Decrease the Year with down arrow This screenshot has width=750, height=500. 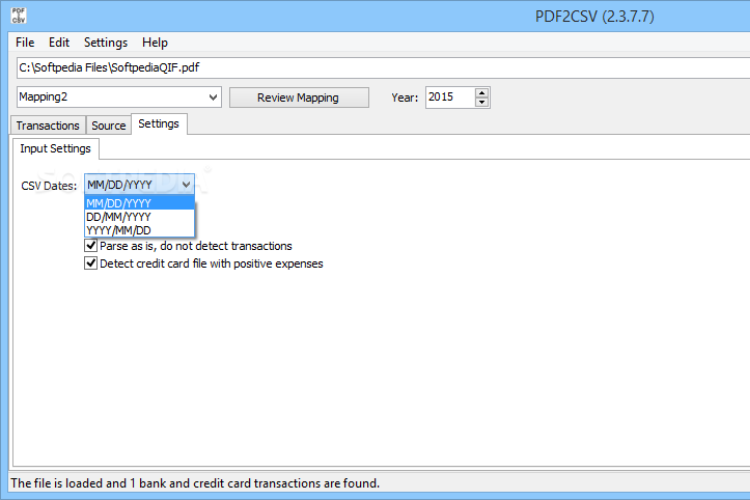click(482, 102)
